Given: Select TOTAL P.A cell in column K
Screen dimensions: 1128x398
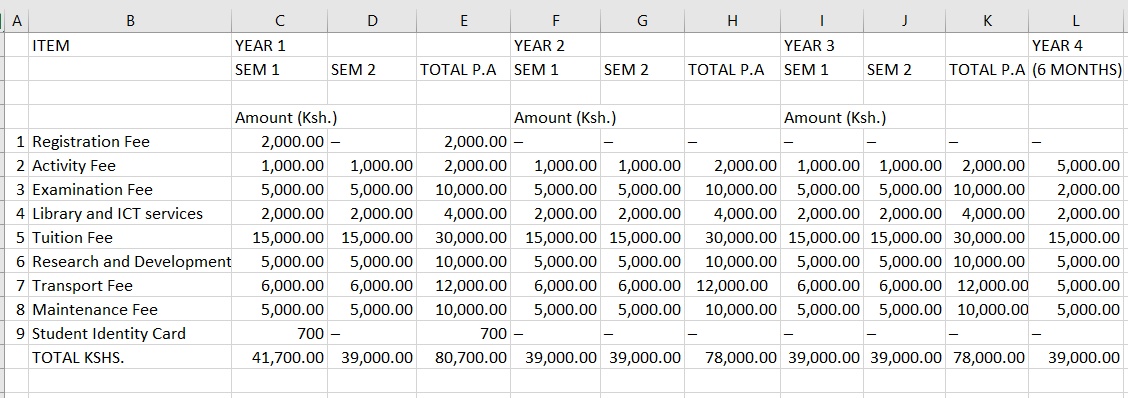Looking at the screenshot, I should (987, 70).
